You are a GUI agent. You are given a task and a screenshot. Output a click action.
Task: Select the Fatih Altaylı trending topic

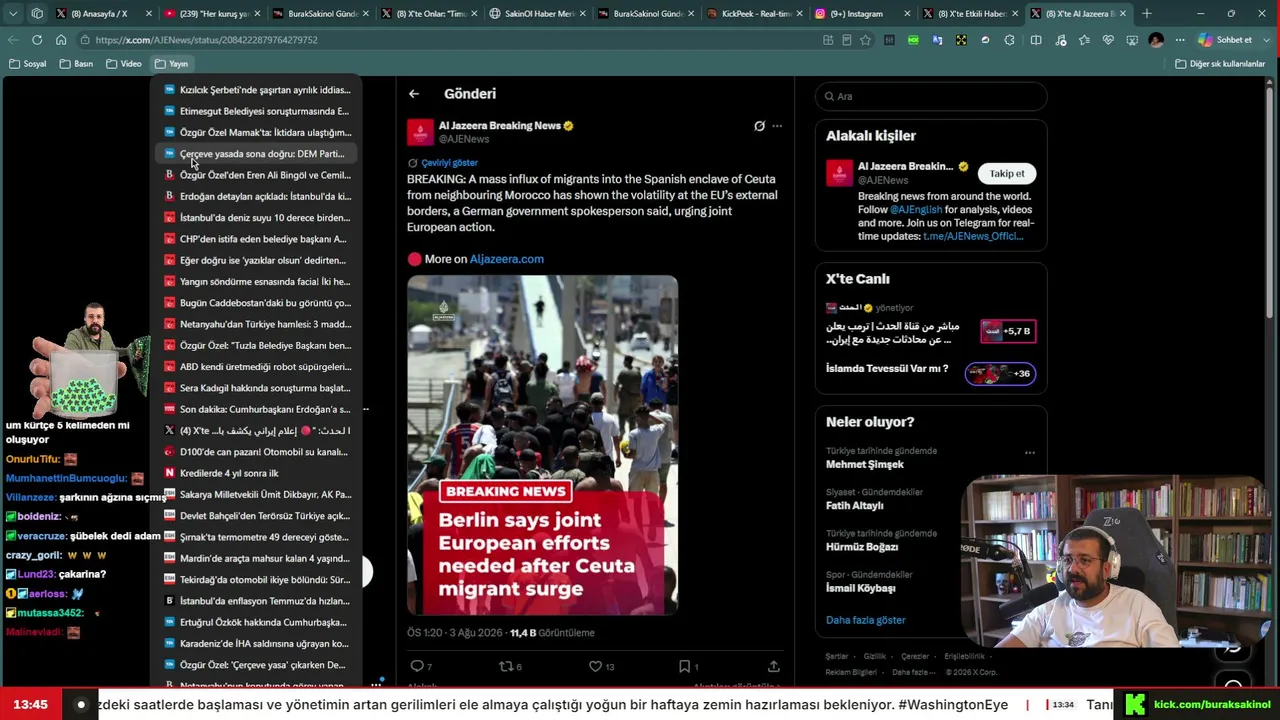(855, 506)
